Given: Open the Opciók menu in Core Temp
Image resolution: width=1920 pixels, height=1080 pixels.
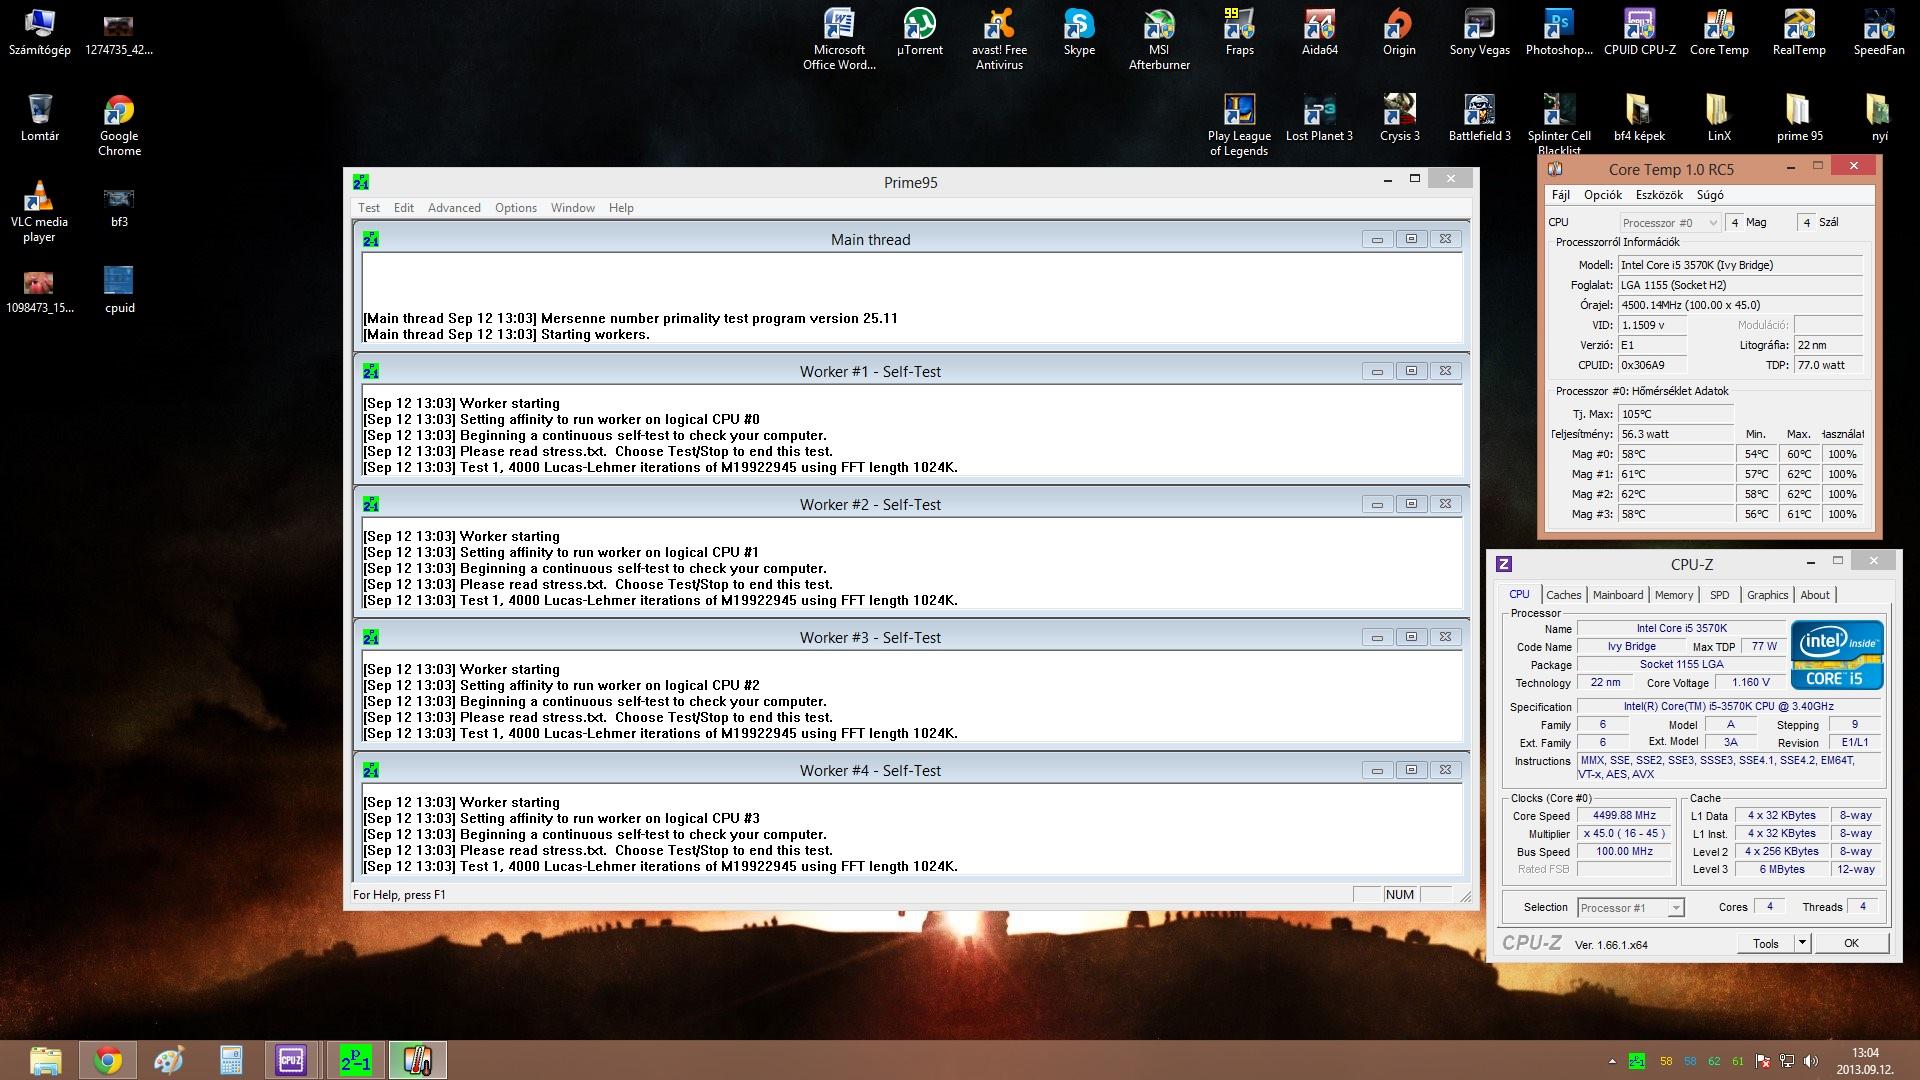Looking at the screenshot, I should (1603, 195).
